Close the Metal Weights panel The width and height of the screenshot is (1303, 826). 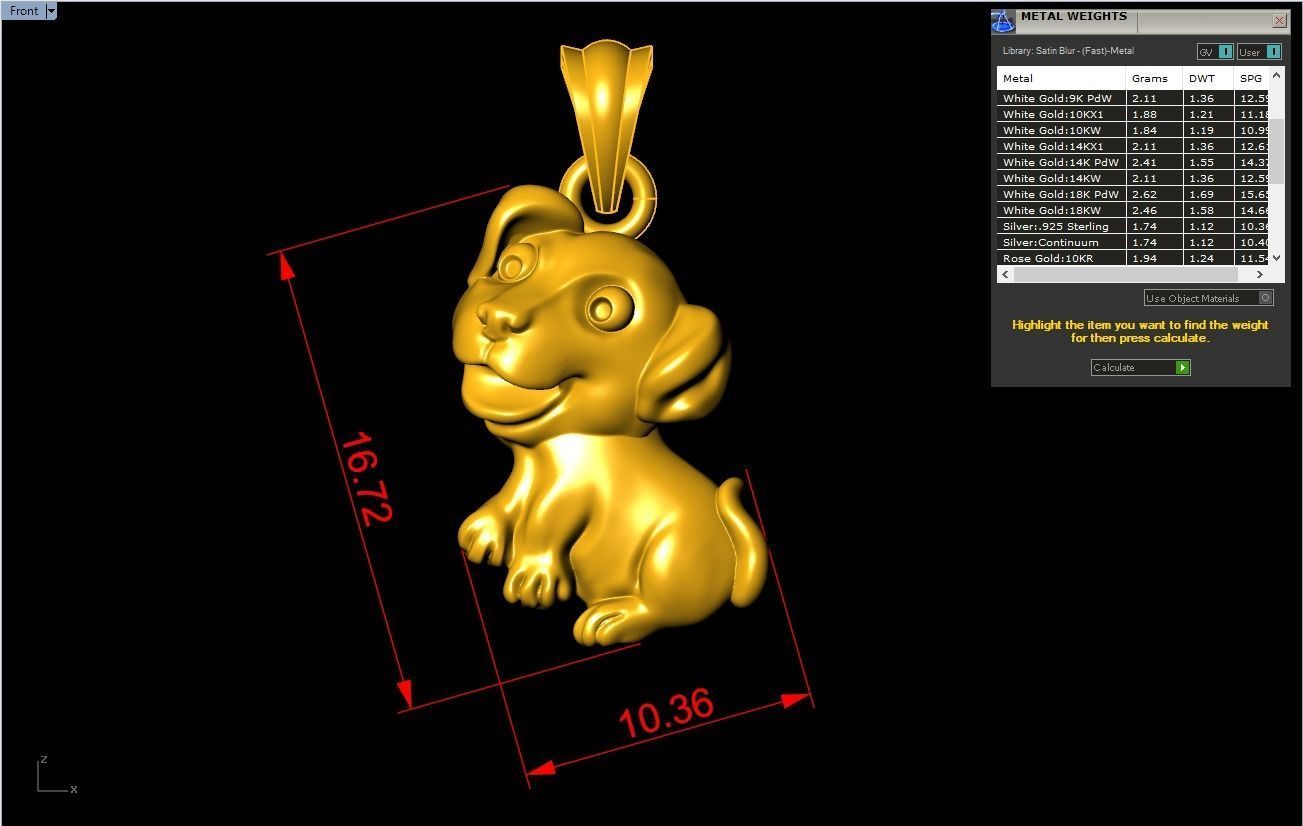tap(1279, 20)
